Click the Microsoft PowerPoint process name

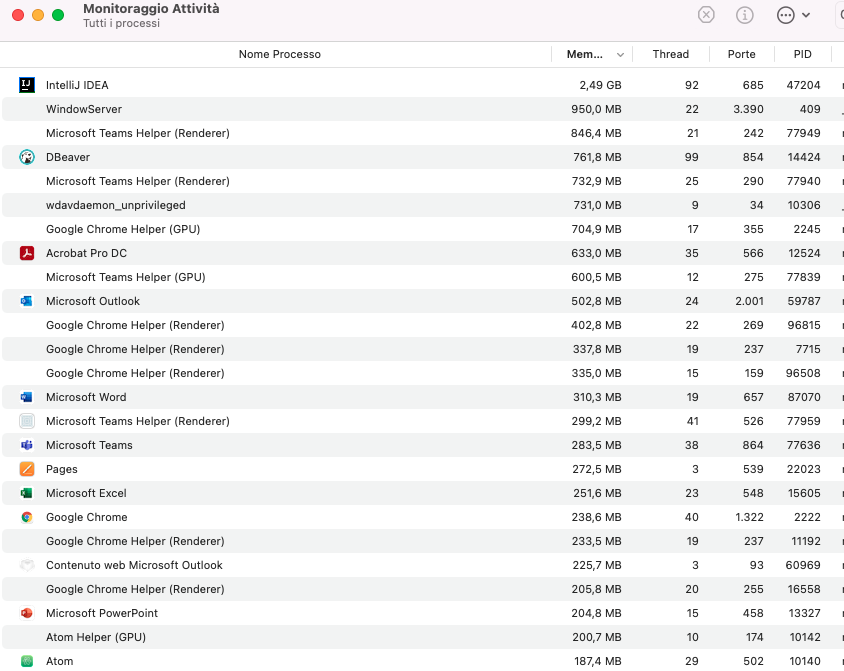click(102, 613)
